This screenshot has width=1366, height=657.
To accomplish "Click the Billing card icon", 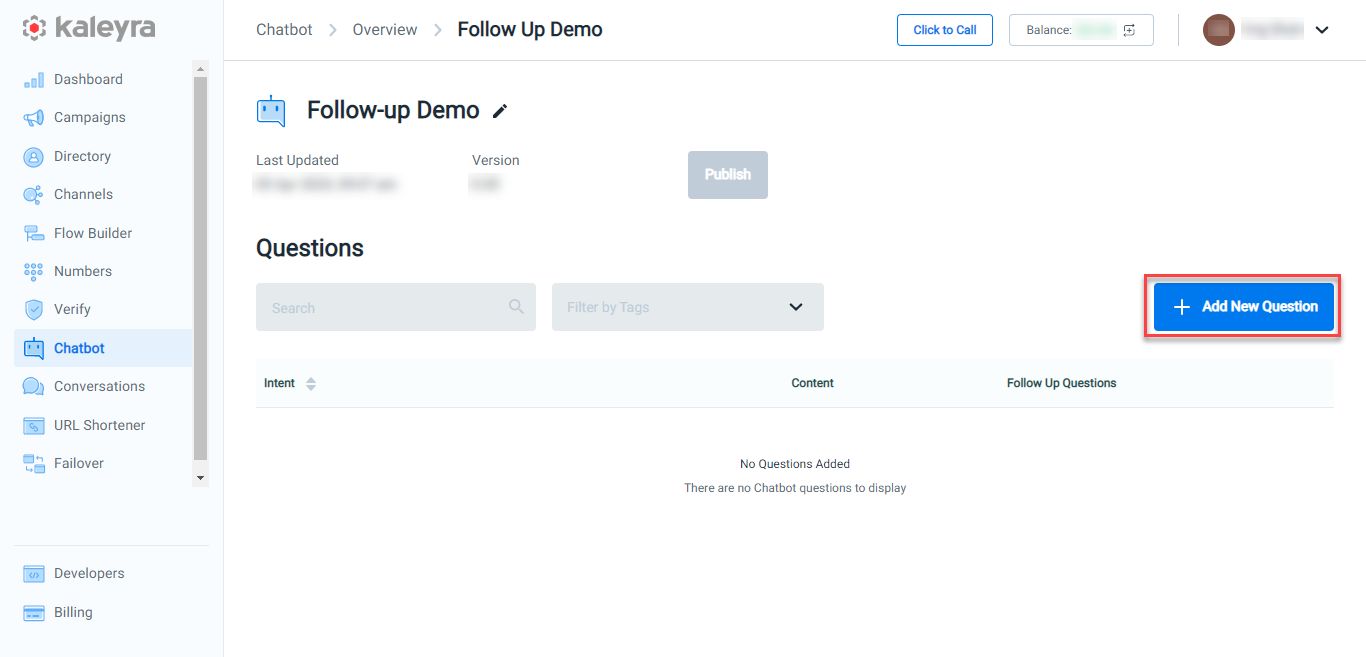I will [x=34, y=613].
